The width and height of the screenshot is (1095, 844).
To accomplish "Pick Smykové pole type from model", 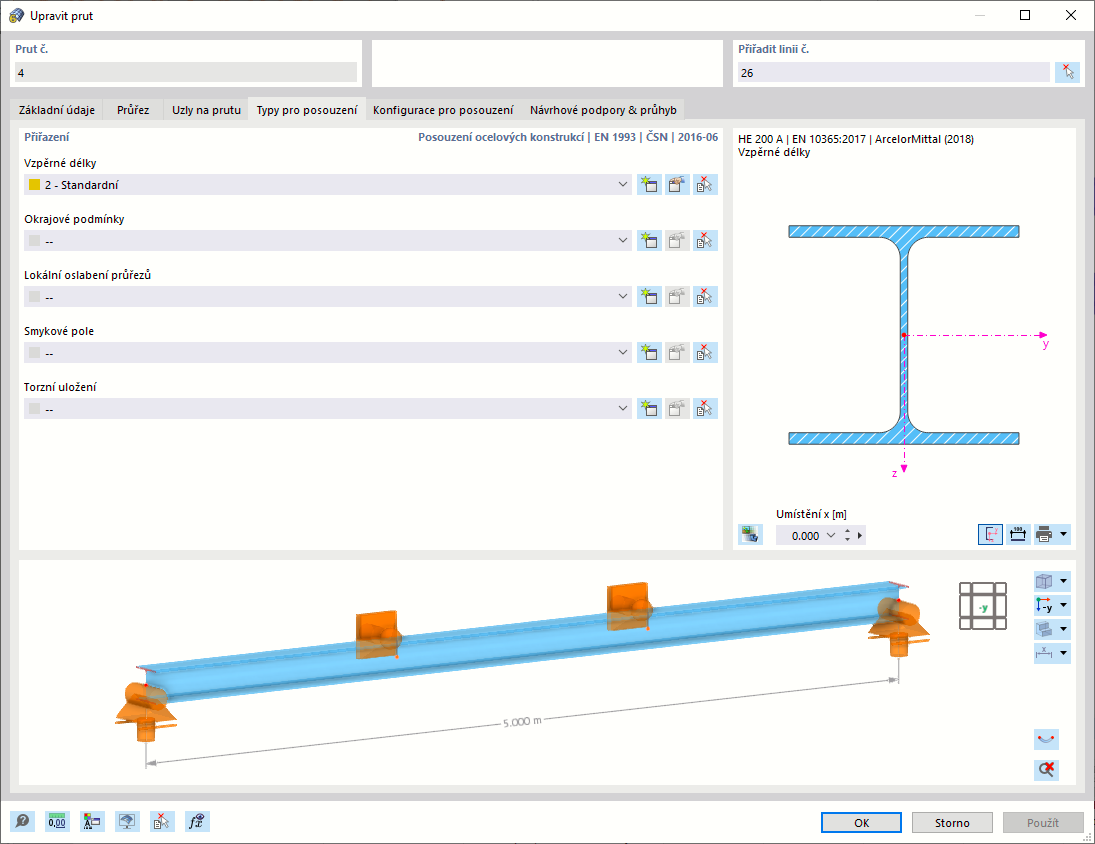I will 705,353.
